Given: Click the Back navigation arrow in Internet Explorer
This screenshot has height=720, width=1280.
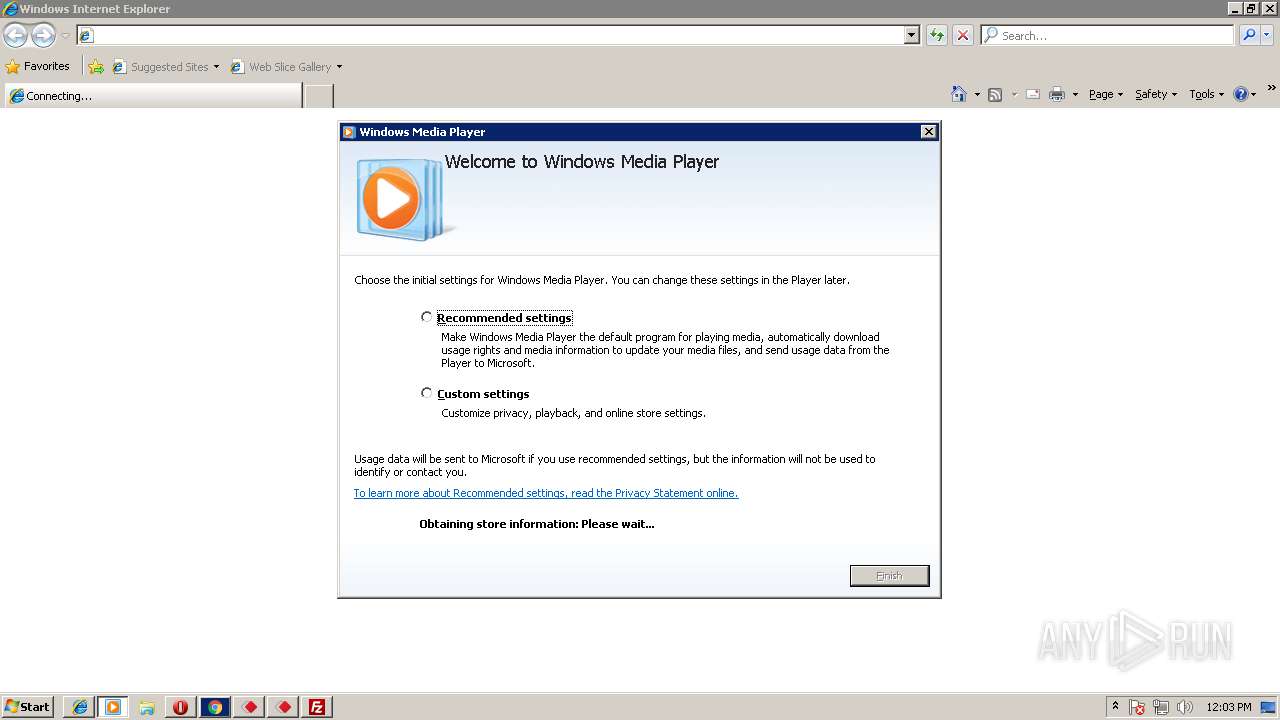Looking at the screenshot, I should [15, 35].
